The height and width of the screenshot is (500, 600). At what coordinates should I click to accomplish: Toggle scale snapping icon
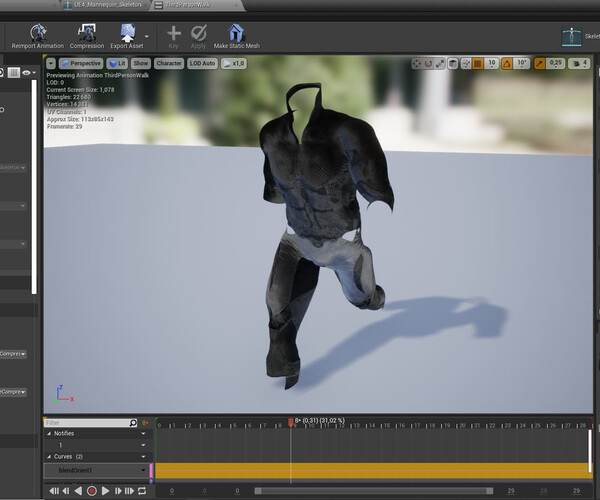(x=540, y=64)
